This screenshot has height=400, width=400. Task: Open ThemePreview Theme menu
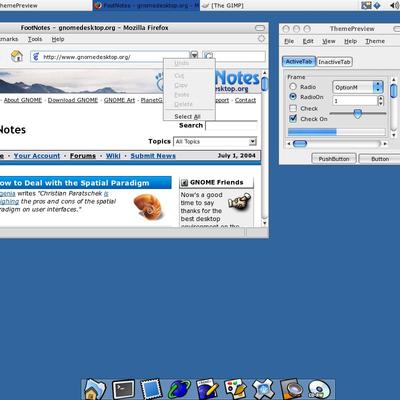click(x=375, y=41)
